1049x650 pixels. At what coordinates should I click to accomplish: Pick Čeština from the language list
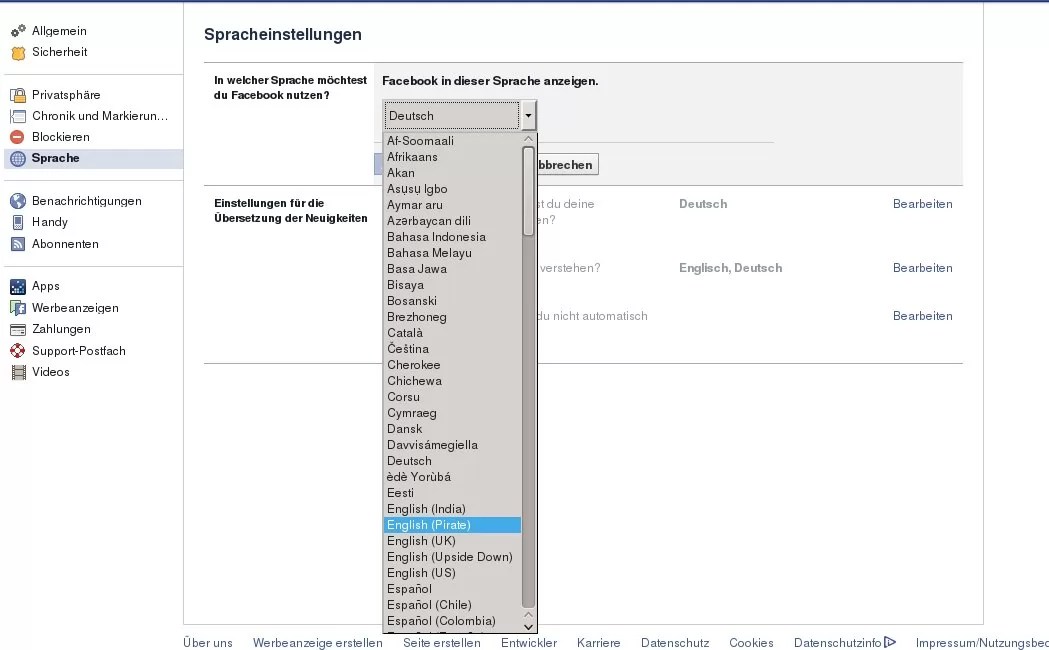pyautogui.click(x=452, y=349)
